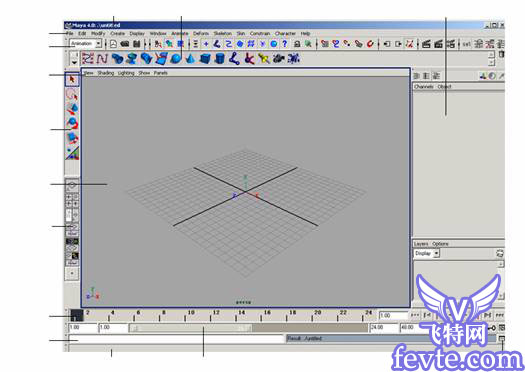
Task: Click the red magnet Make Live icon
Action: click(x=370, y=44)
